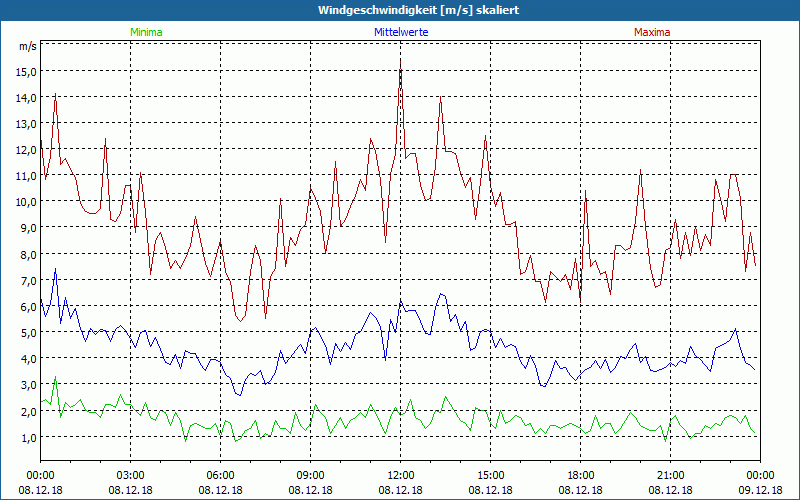The image size is (800, 500).
Task: Click the m/s unit label on the y-axis
Action: (x=28, y=47)
